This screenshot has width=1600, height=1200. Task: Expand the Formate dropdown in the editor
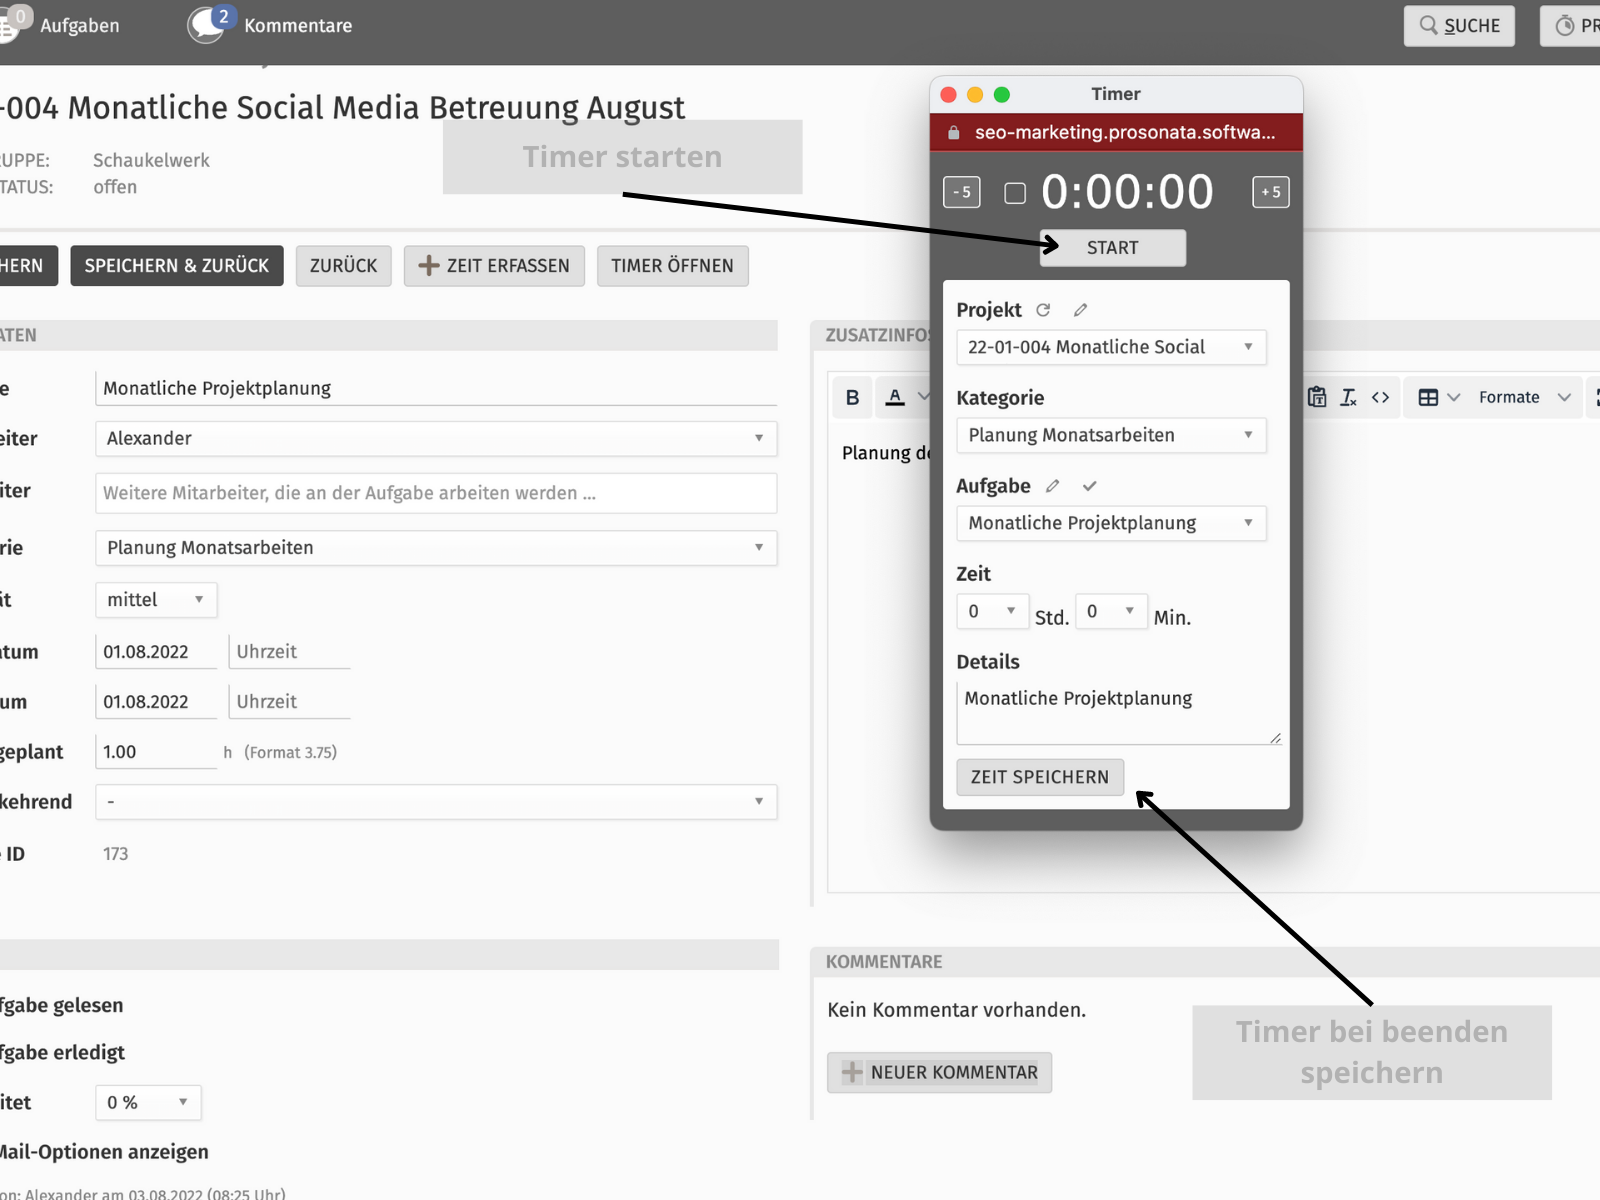point(1523,397)
